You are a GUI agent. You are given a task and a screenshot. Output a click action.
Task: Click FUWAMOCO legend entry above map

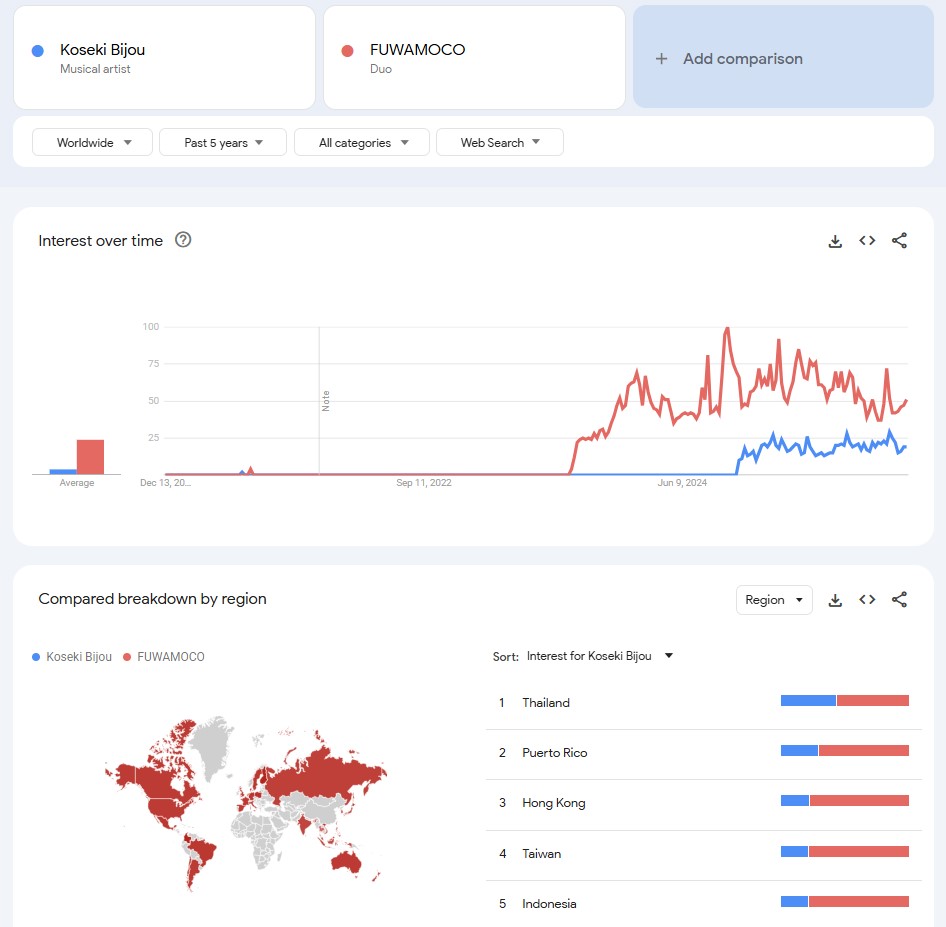163,657
